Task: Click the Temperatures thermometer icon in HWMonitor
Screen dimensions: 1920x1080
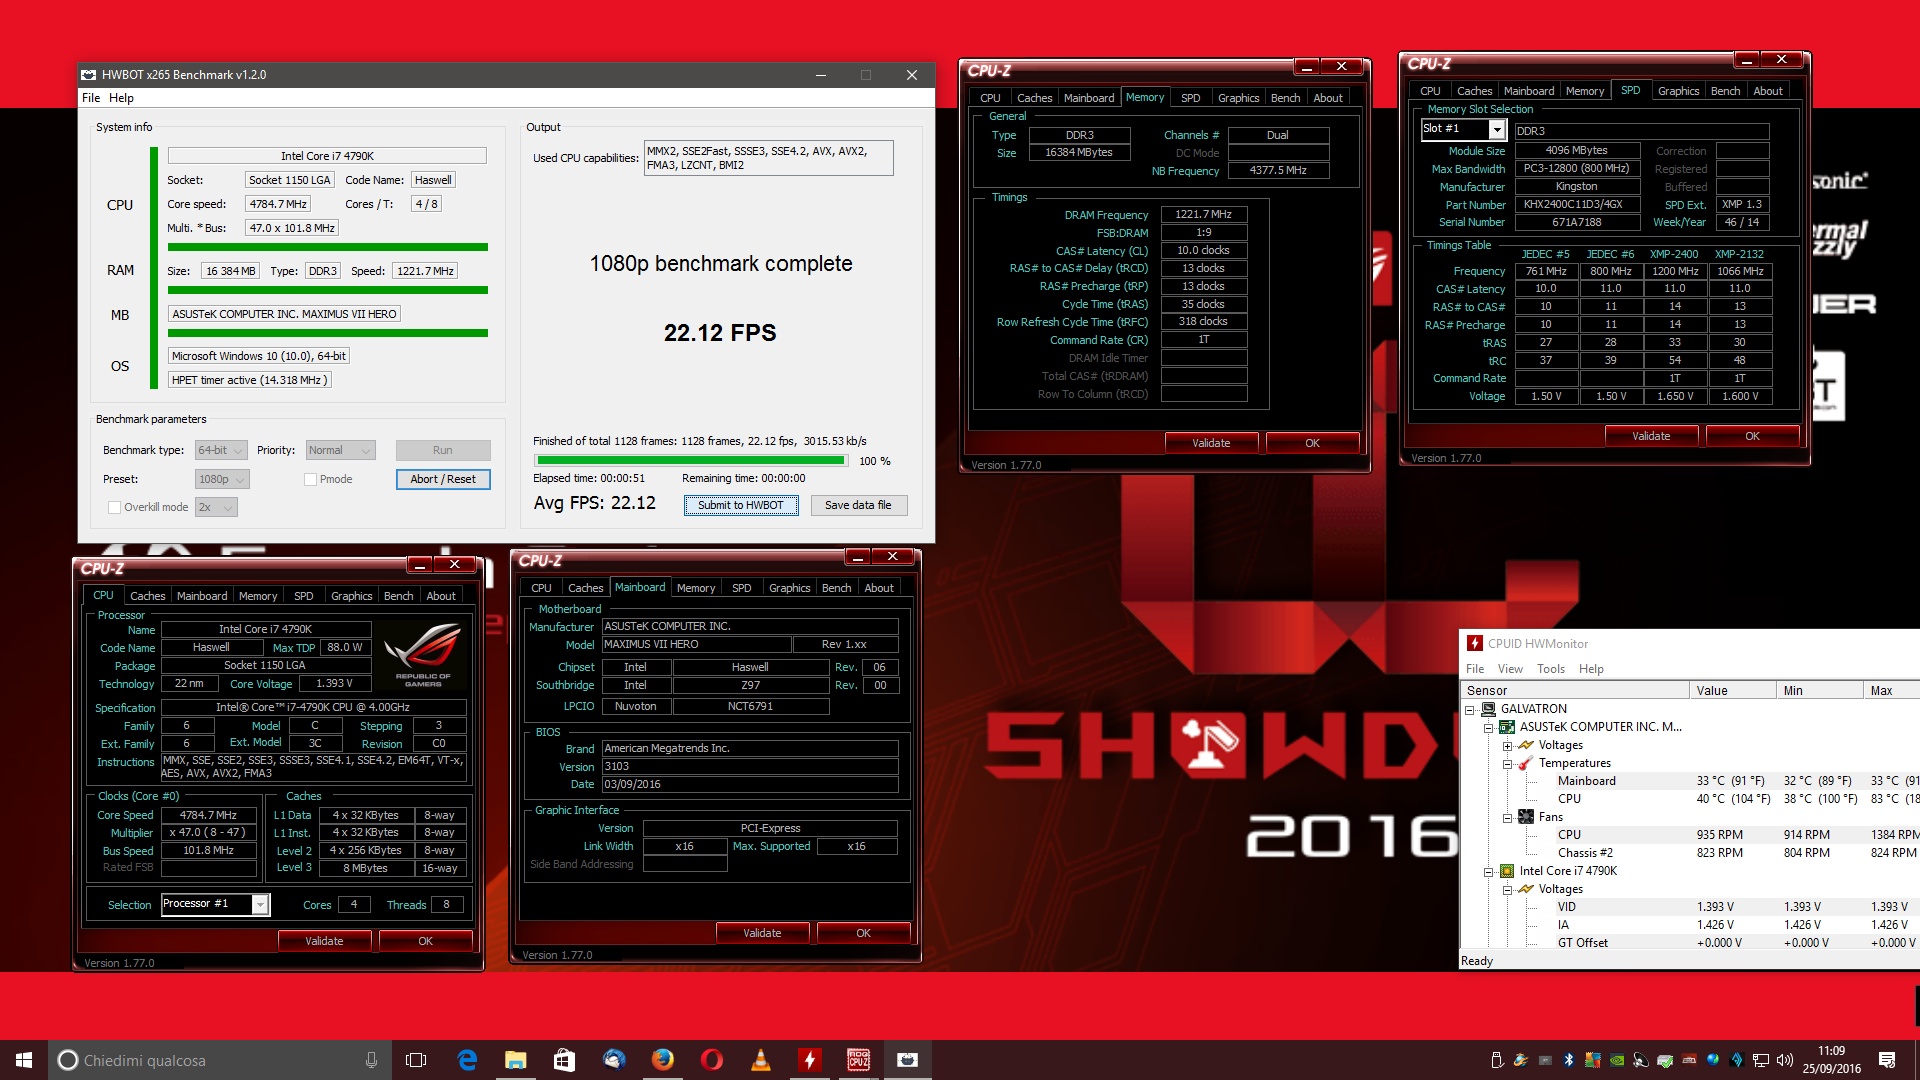Action: (1526, 763)
